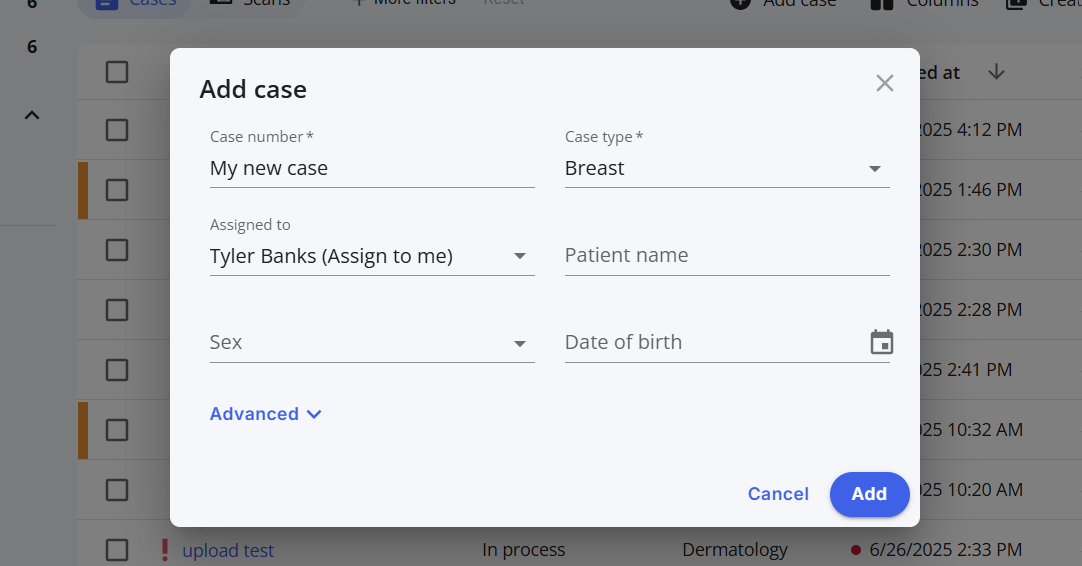Click the Add case plus icon
This screenshot has width=1082, height=566.
pyautogui.click(x=740, y=3)
